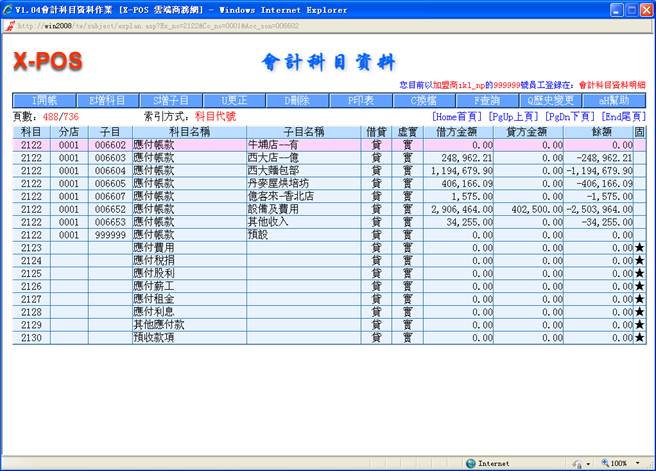The width and height of the screenshot is (656, 471).
Task: Click E增科目 to add an account
Action: pyautogui.click(x=107, y=100)
